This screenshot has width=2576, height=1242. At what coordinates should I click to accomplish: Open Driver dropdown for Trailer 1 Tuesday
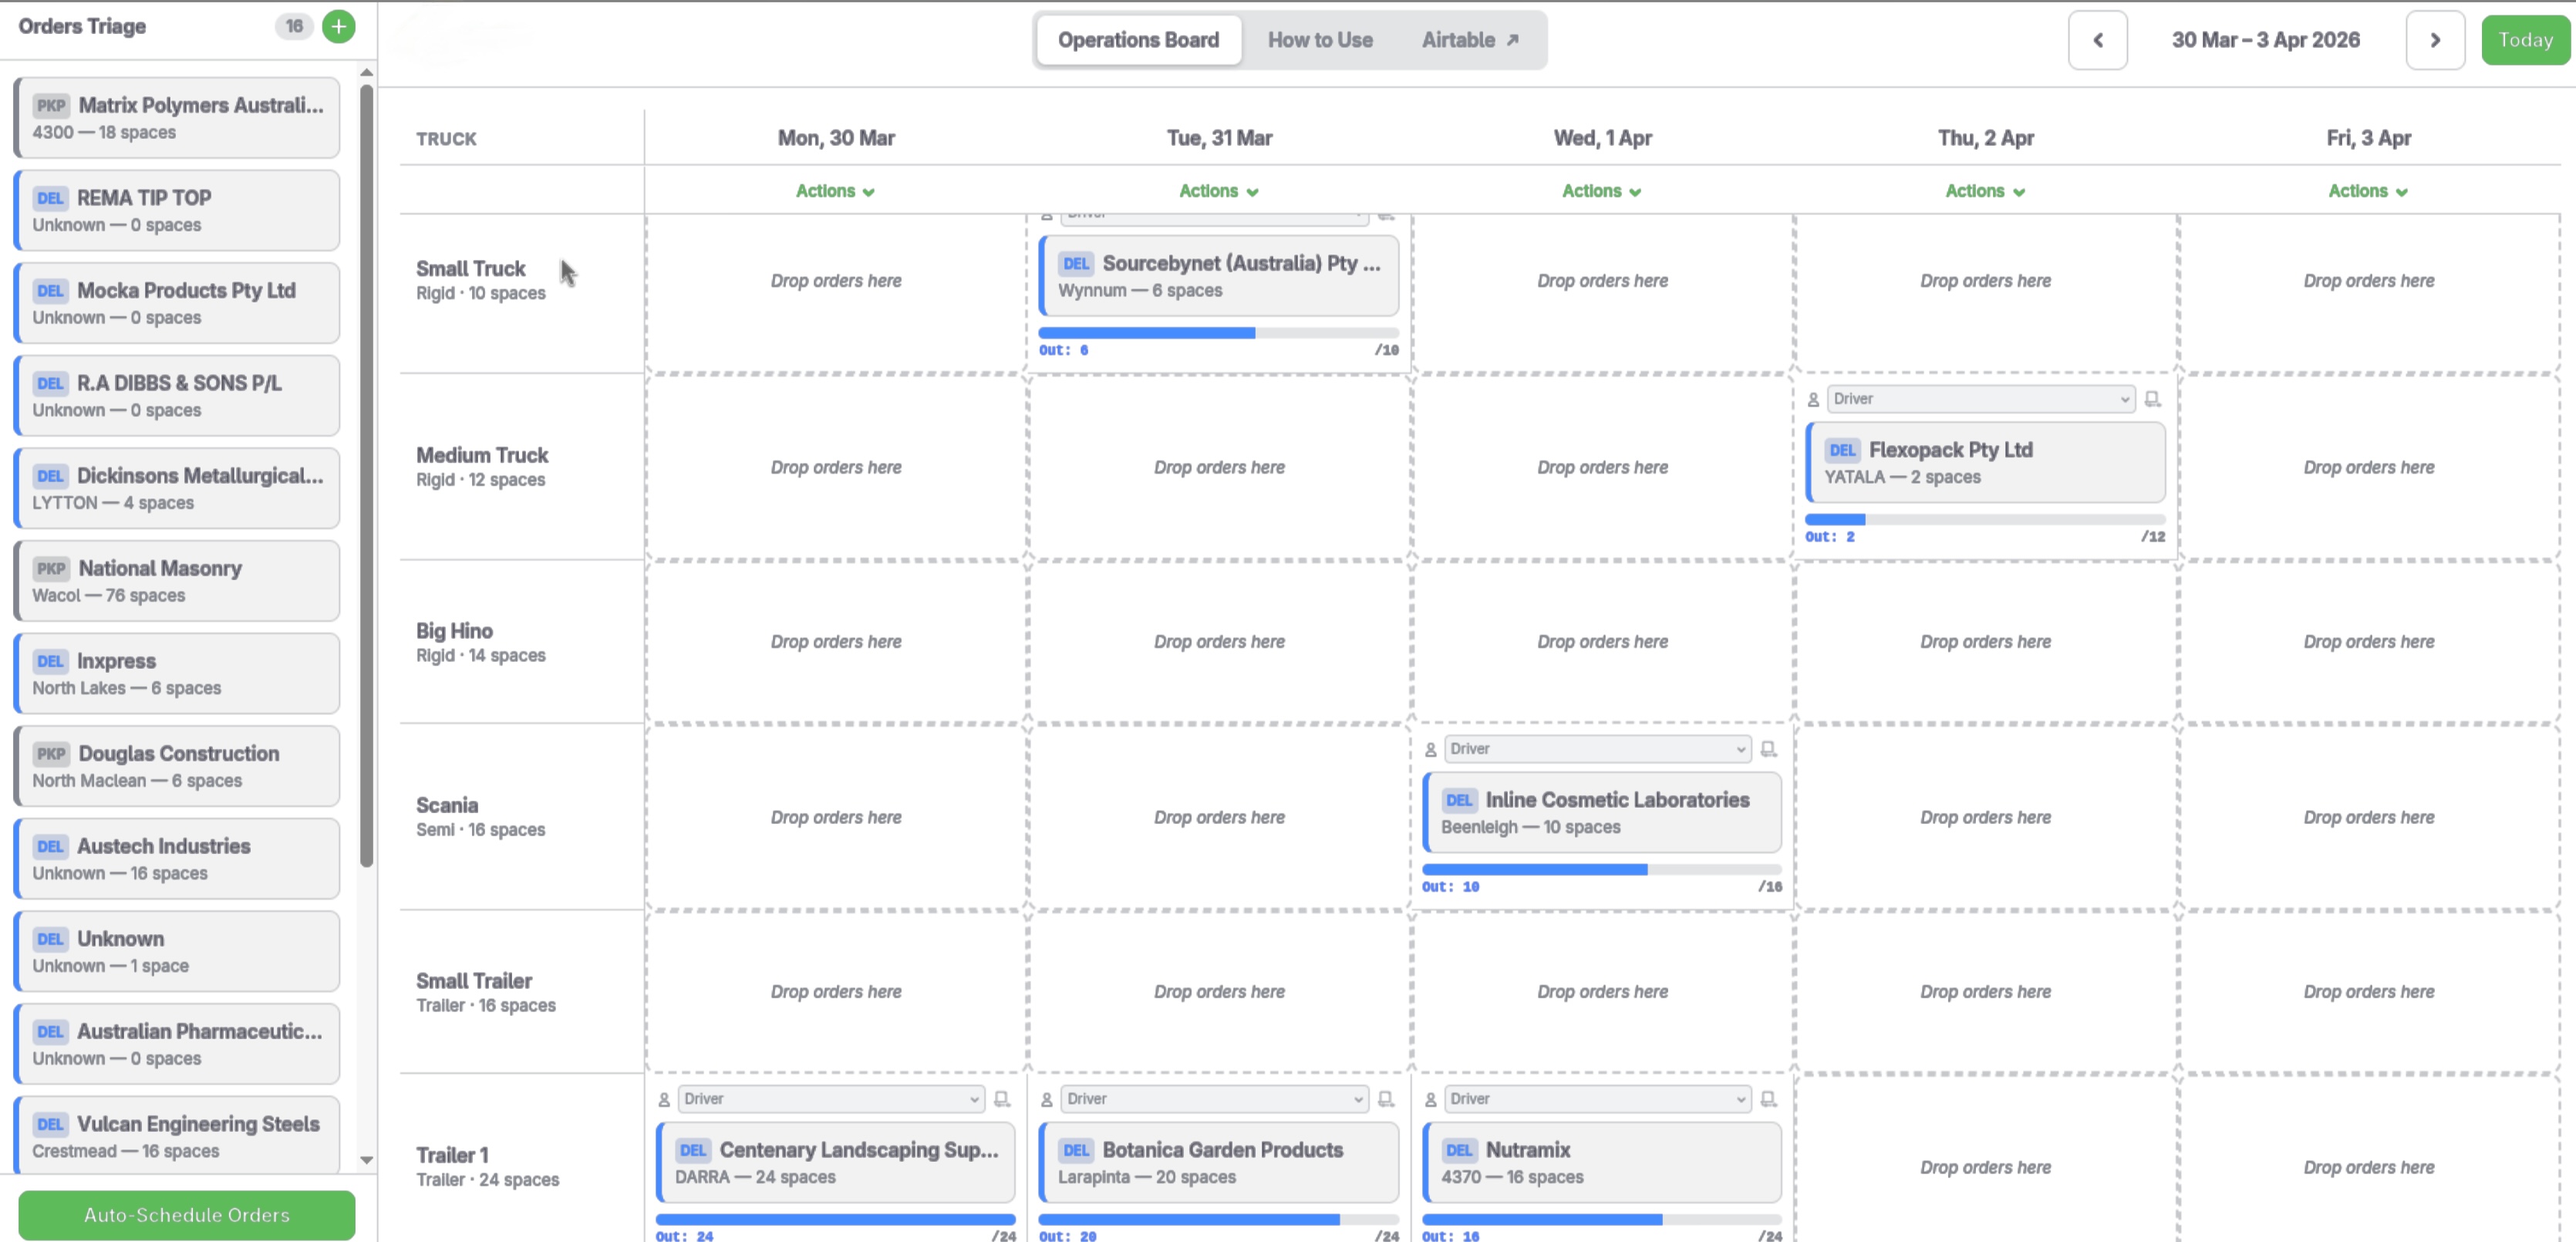(x=1213, y=1099)
